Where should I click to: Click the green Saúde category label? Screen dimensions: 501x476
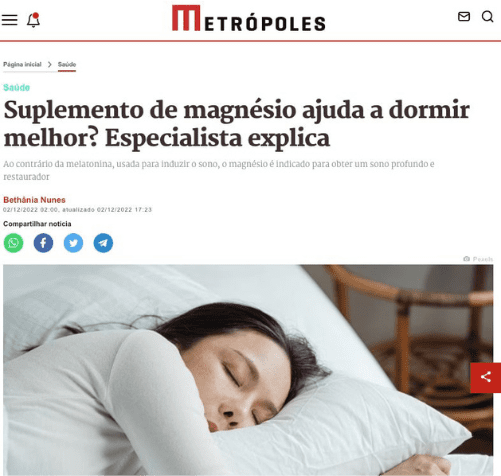click(16, 87)
